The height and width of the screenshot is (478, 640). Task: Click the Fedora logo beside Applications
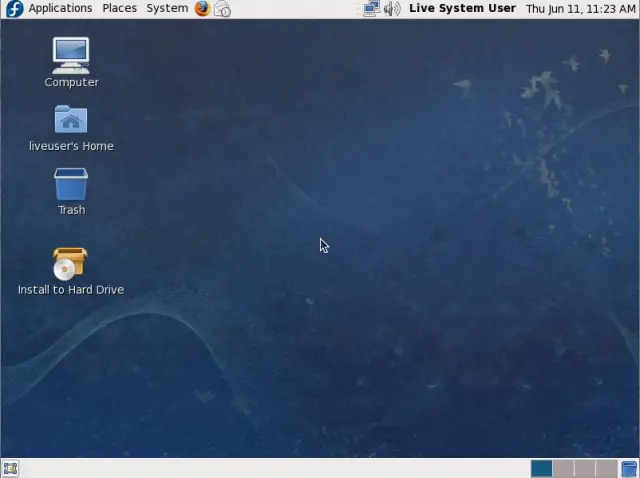pyautogui.click(x=14, y=8)
